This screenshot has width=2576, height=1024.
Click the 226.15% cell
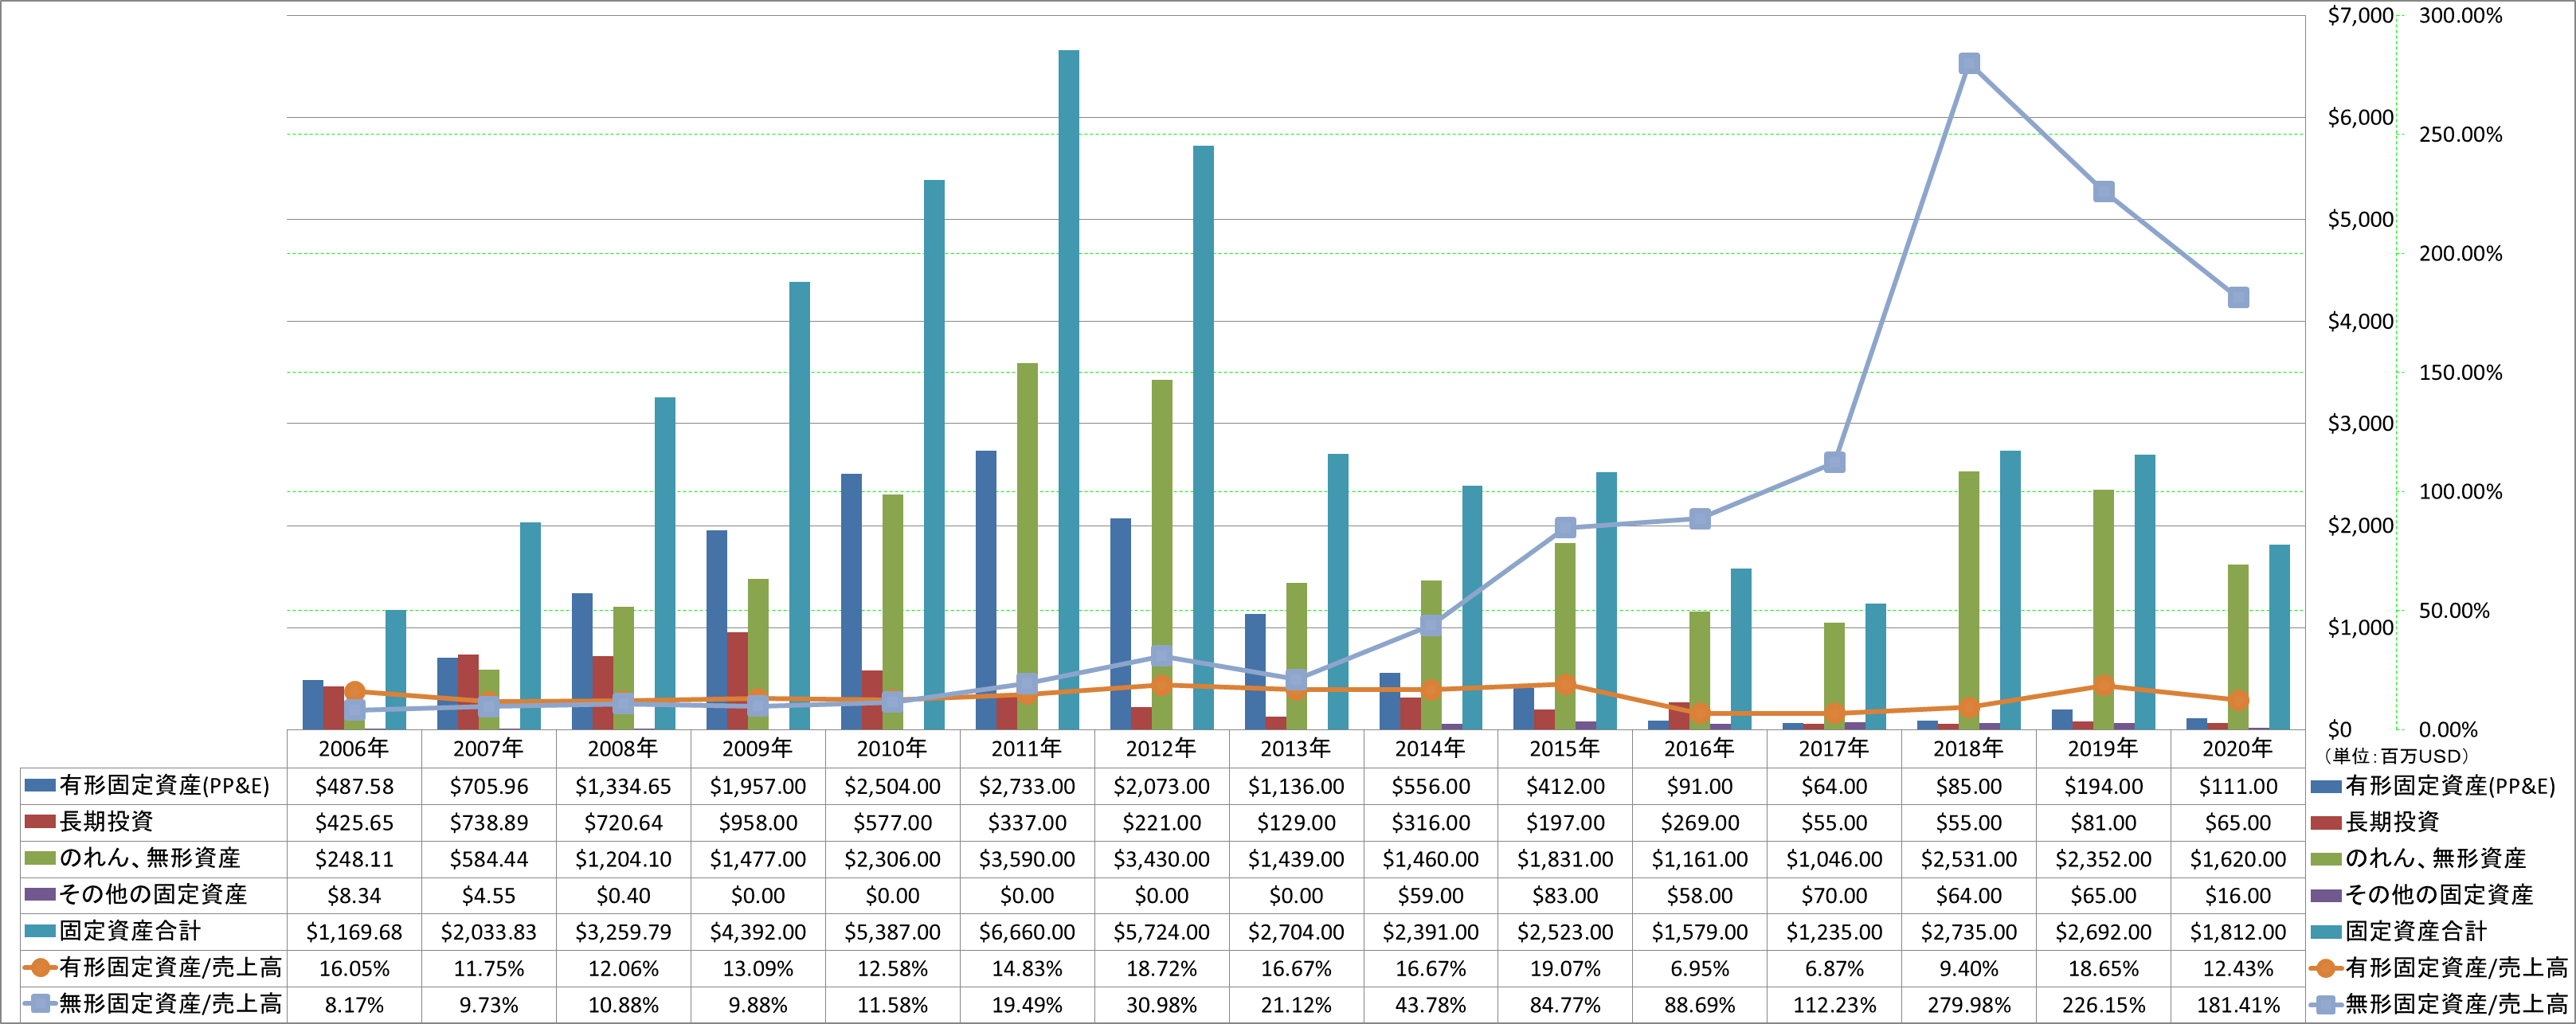tap(2104, 1005)
